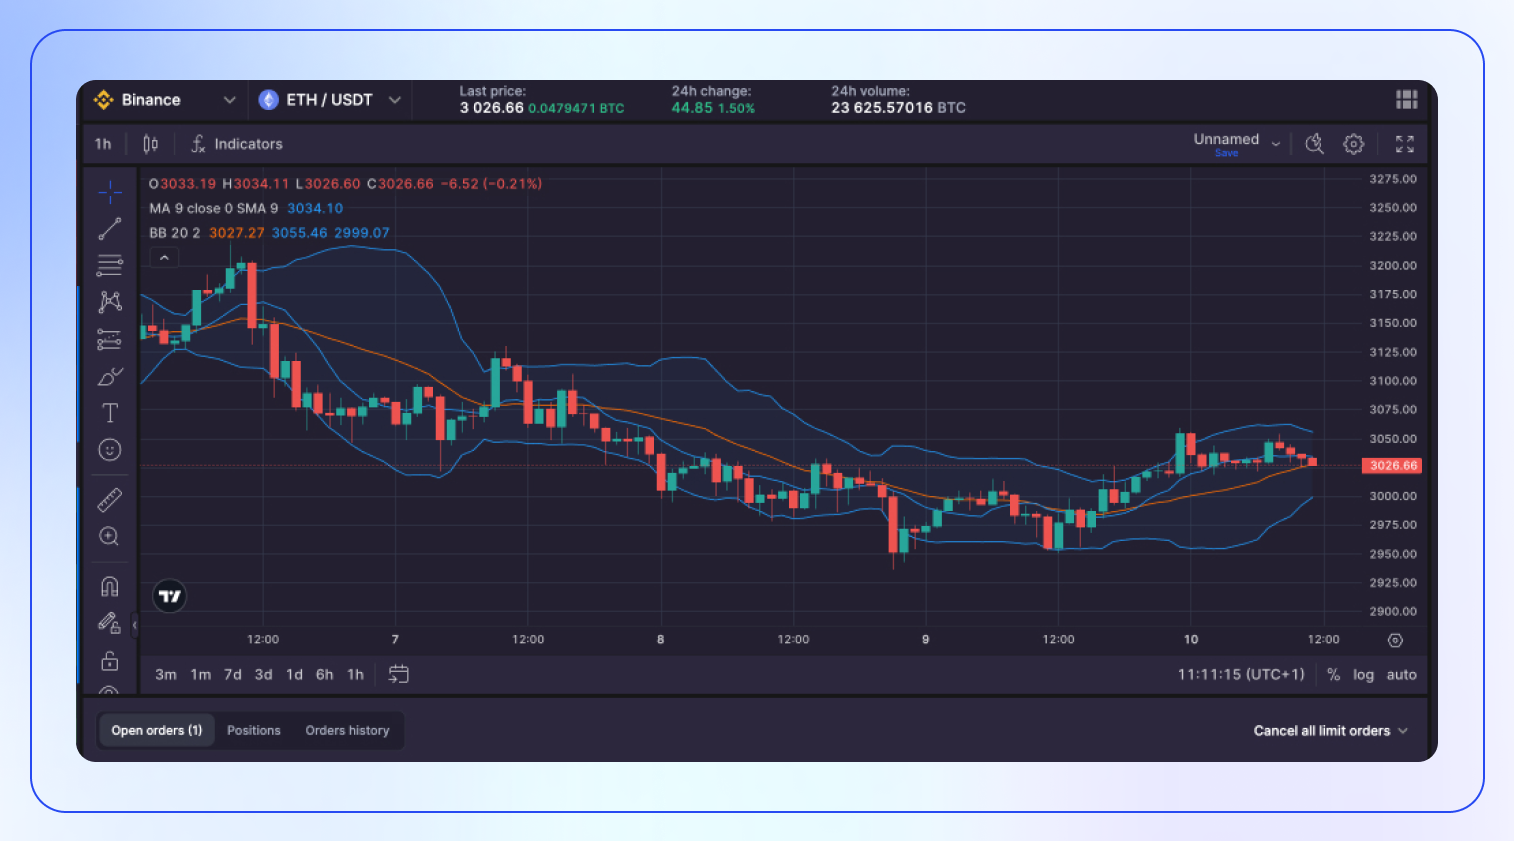The image size is (1514, 841).
Task: Switch to the Open orders (1) tab
Action: tap(157, 731)
